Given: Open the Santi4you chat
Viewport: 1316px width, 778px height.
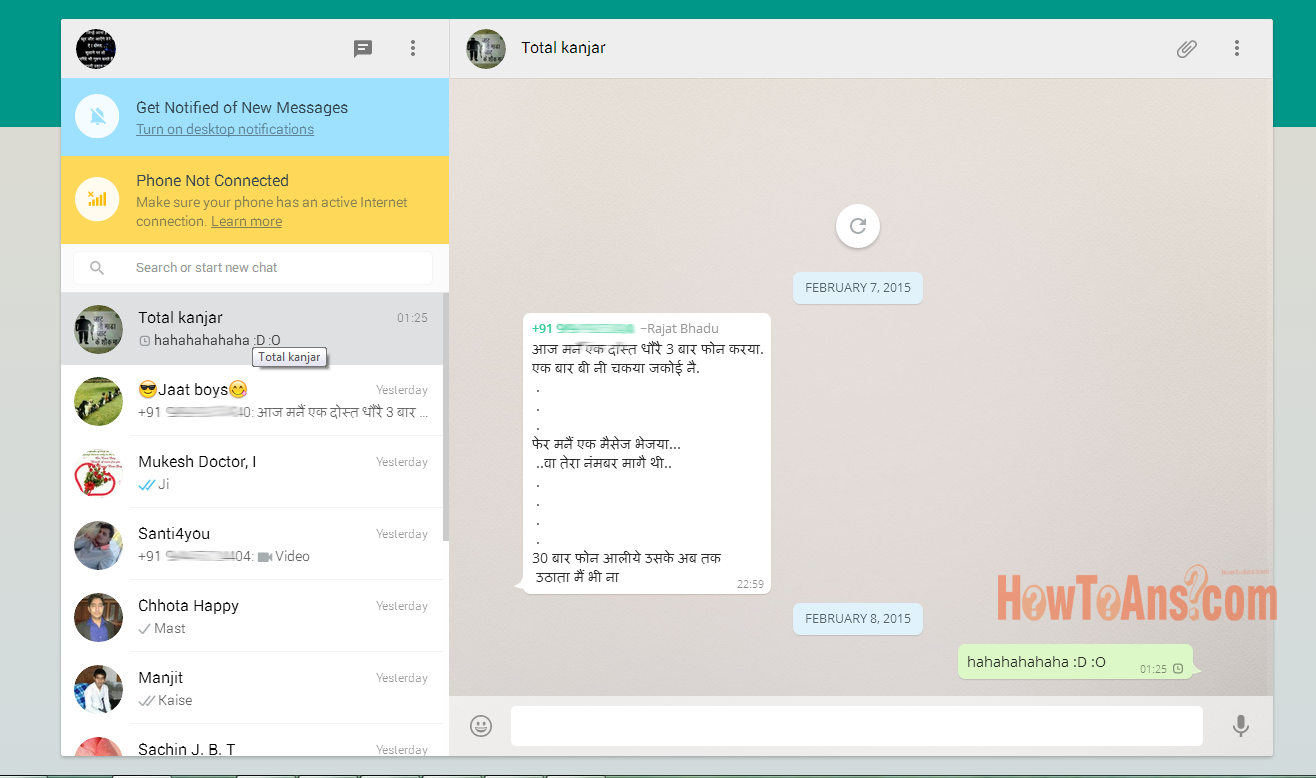Looking at the screenshot, I should coord(252,544).
